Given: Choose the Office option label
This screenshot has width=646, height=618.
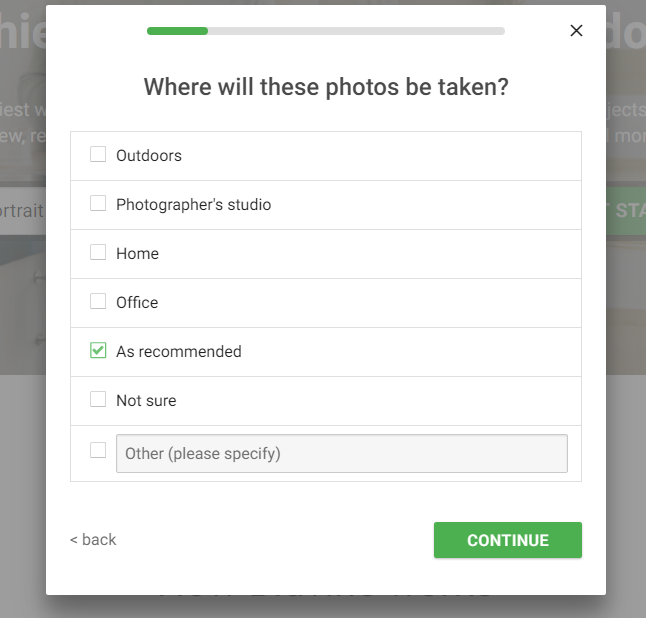Looking at the screenshot, I should [x=137, y=303].
